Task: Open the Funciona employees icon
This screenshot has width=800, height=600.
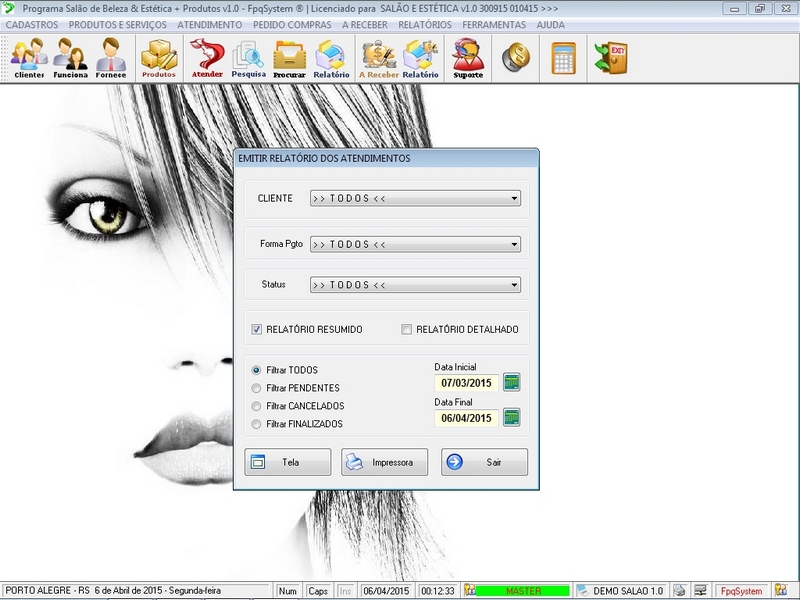Action: click(x=70, y=58)
